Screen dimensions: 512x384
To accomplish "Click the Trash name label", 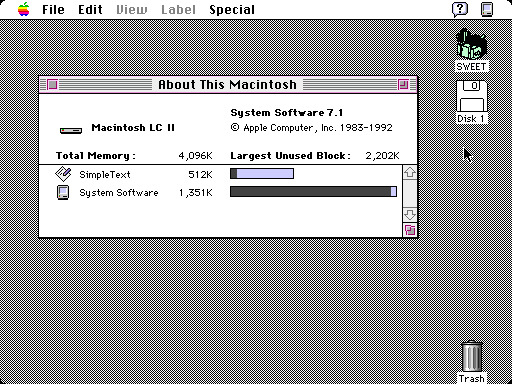I will click(x=471, y=378).
